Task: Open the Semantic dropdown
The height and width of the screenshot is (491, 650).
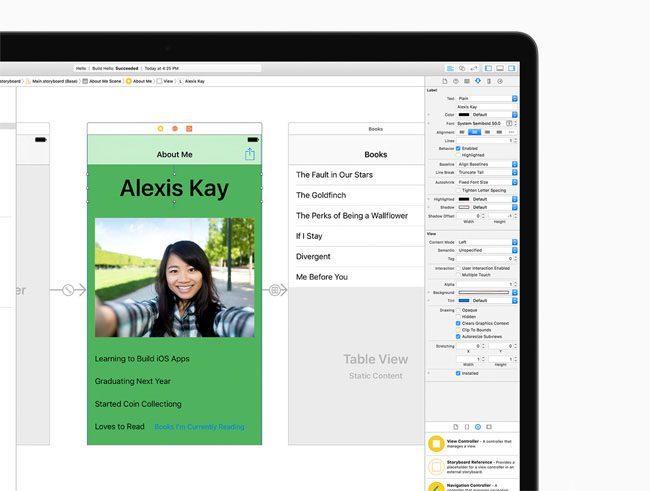Action: [x=487, y=250]
